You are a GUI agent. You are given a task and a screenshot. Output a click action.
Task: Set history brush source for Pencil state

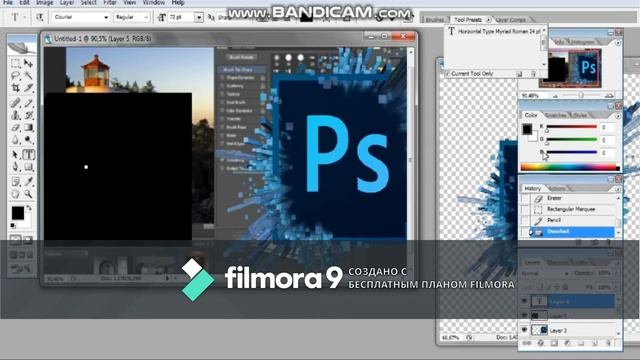(x=525, y=220)
